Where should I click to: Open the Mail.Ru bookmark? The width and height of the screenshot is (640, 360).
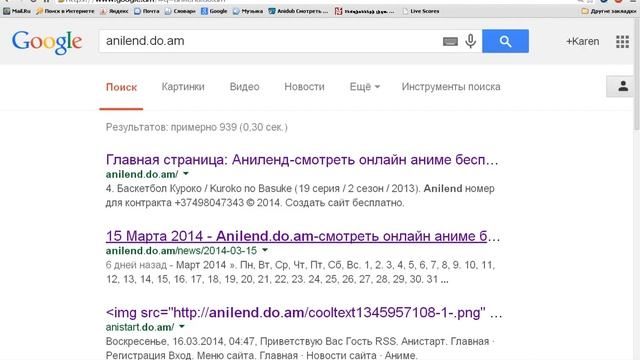pyautogui.click(x=17, y=11)
